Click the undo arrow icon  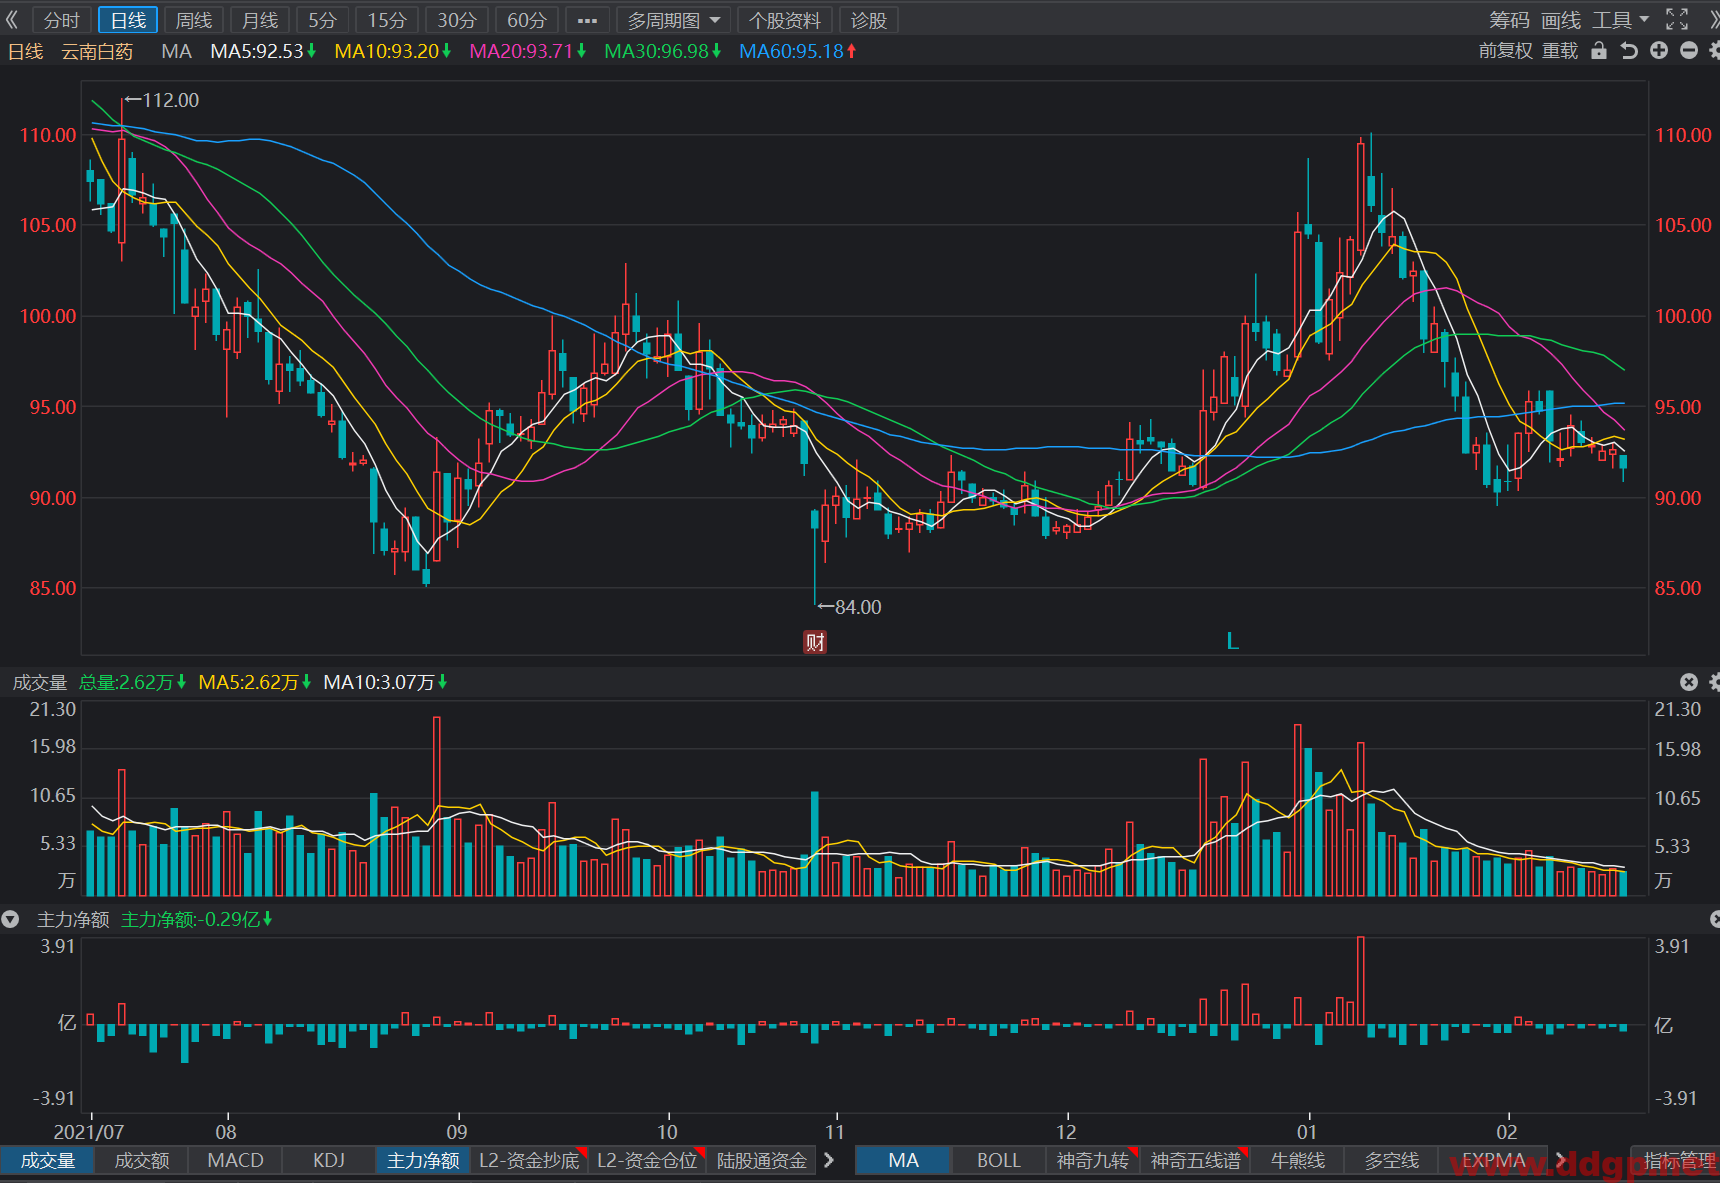click(1629, 51)
